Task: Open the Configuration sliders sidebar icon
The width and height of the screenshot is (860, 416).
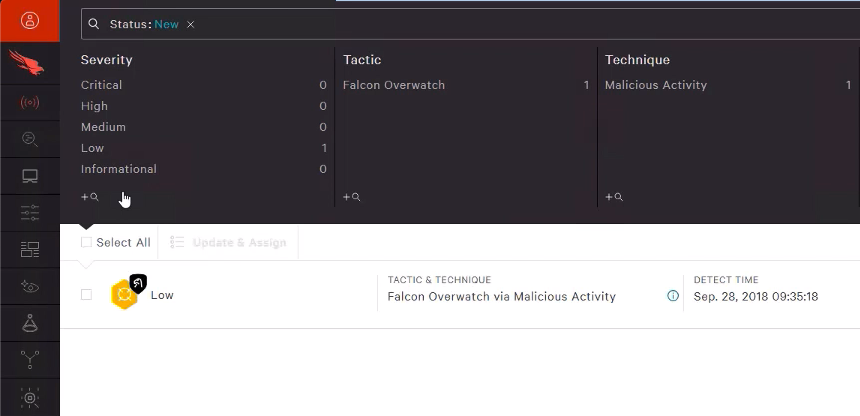Action: (30, 213)
